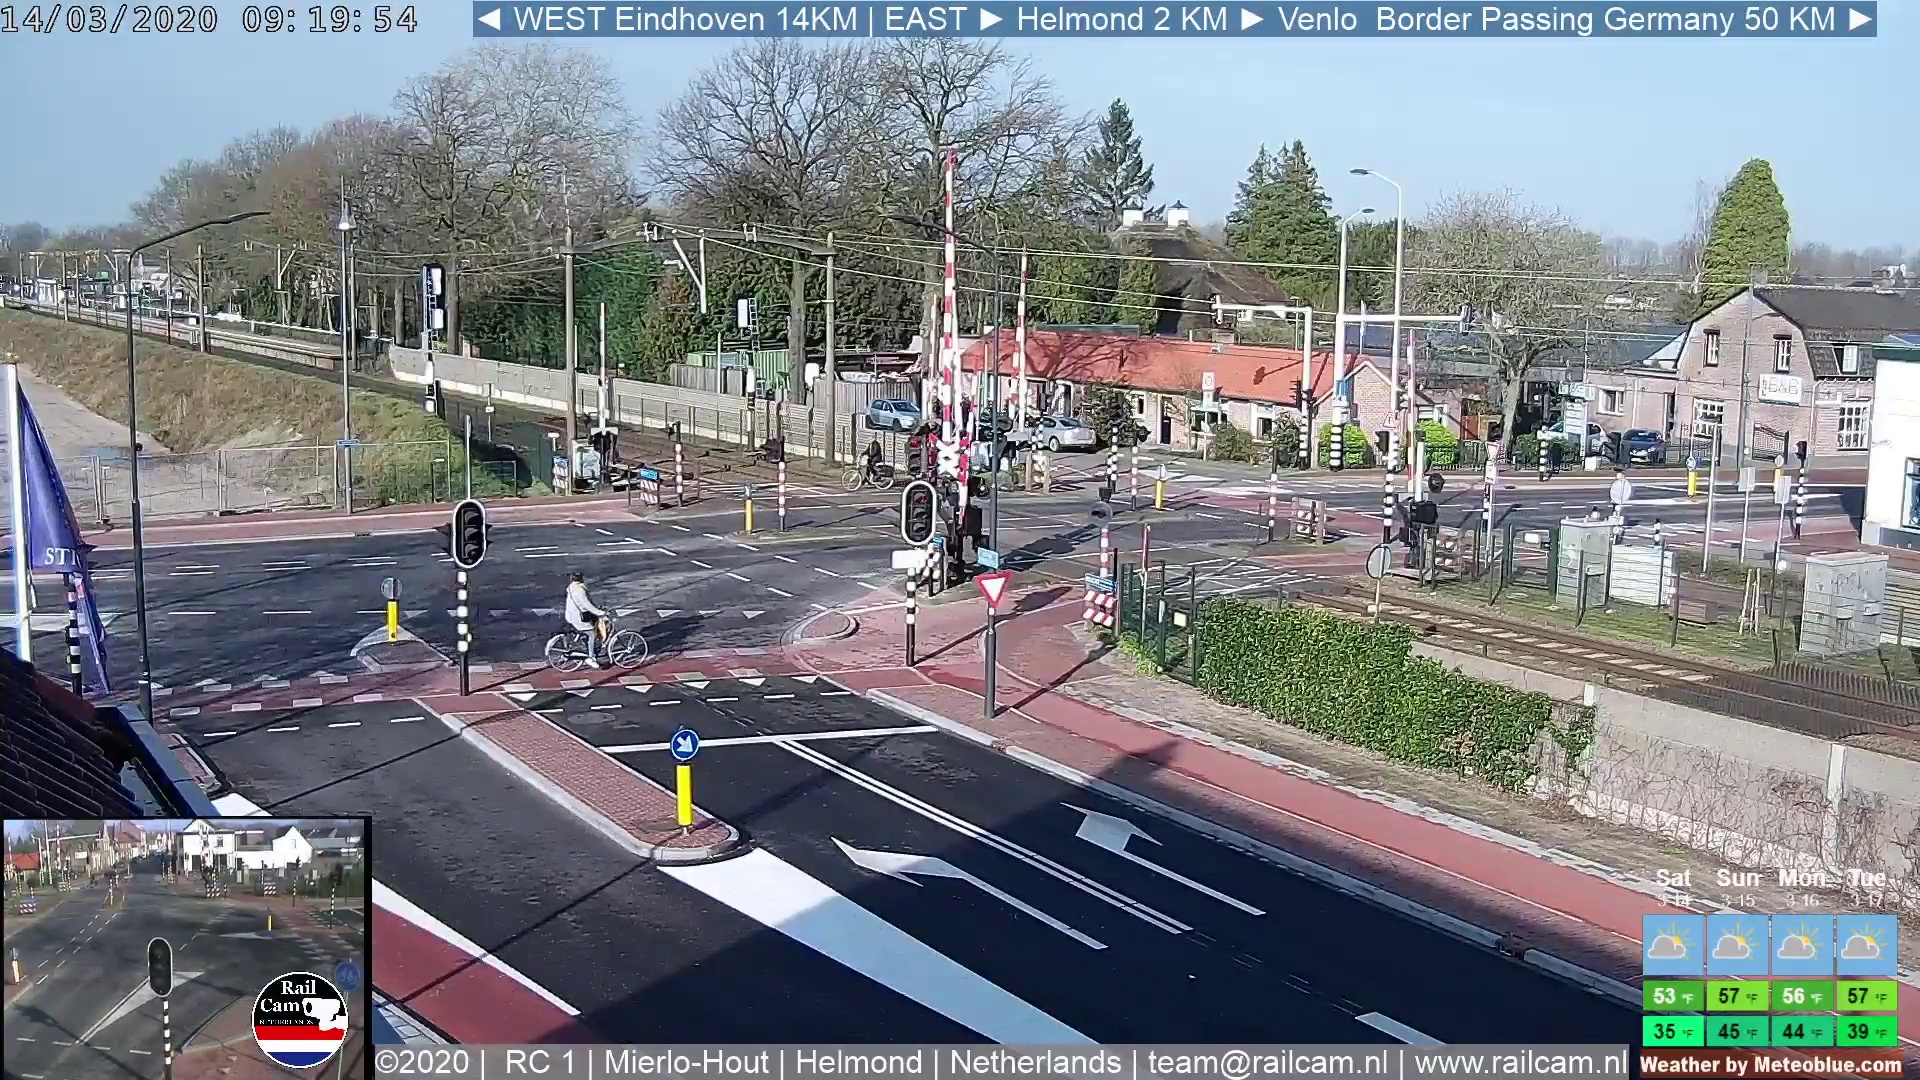Click the Sat day forecast label

[x=1673, y=879]
